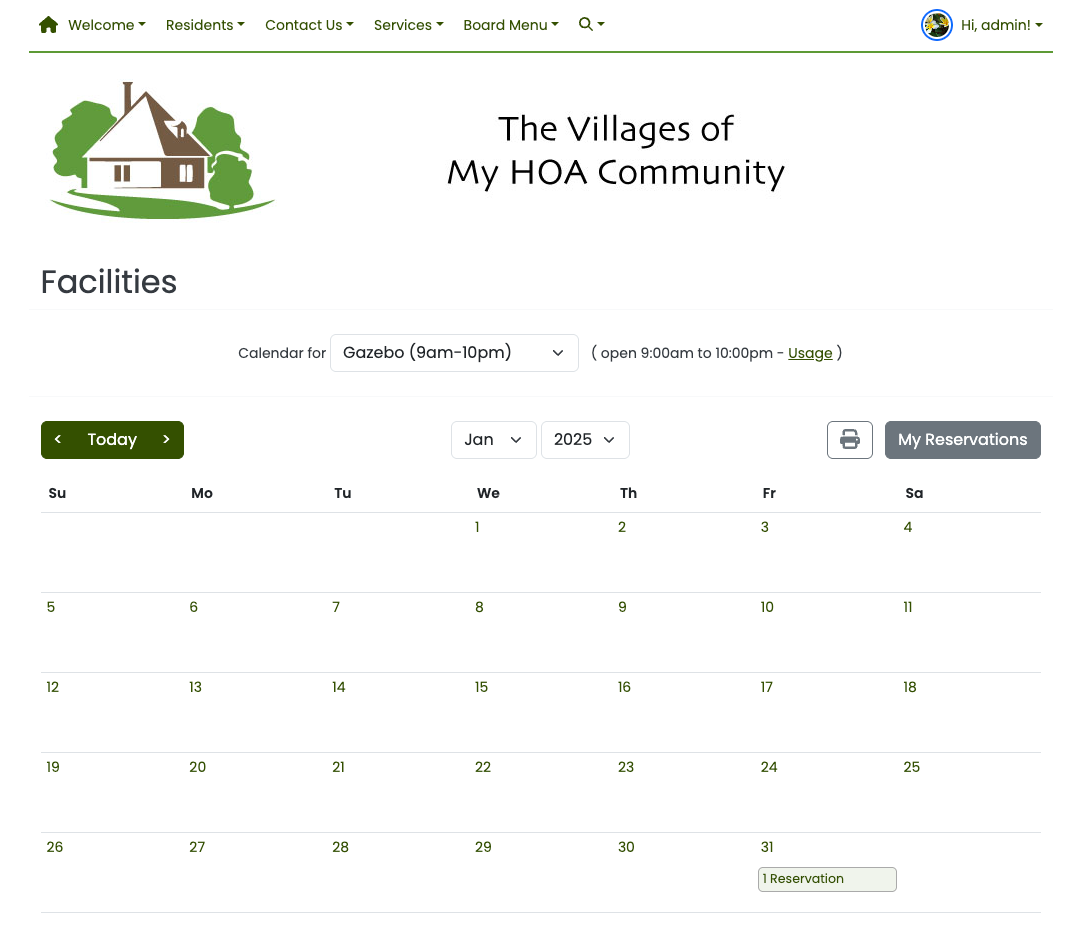The height and width of the screenshot is (936, 1082).
Task: Open the Board Menu
Action: point(511,25)
